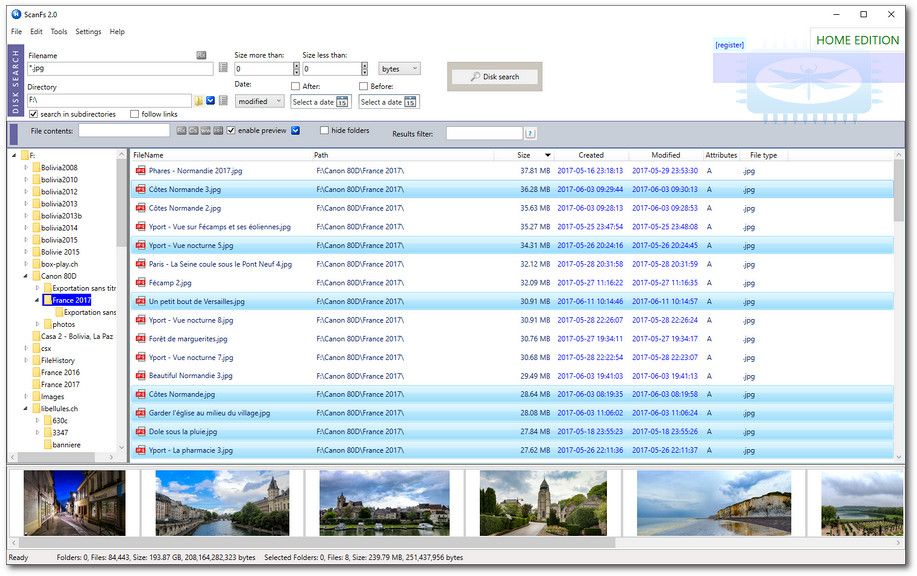Image resolution: width=917 pixels, height=576 pixels.
Task: Enable the follow links checkbox
Action: [x=135, y=114]
